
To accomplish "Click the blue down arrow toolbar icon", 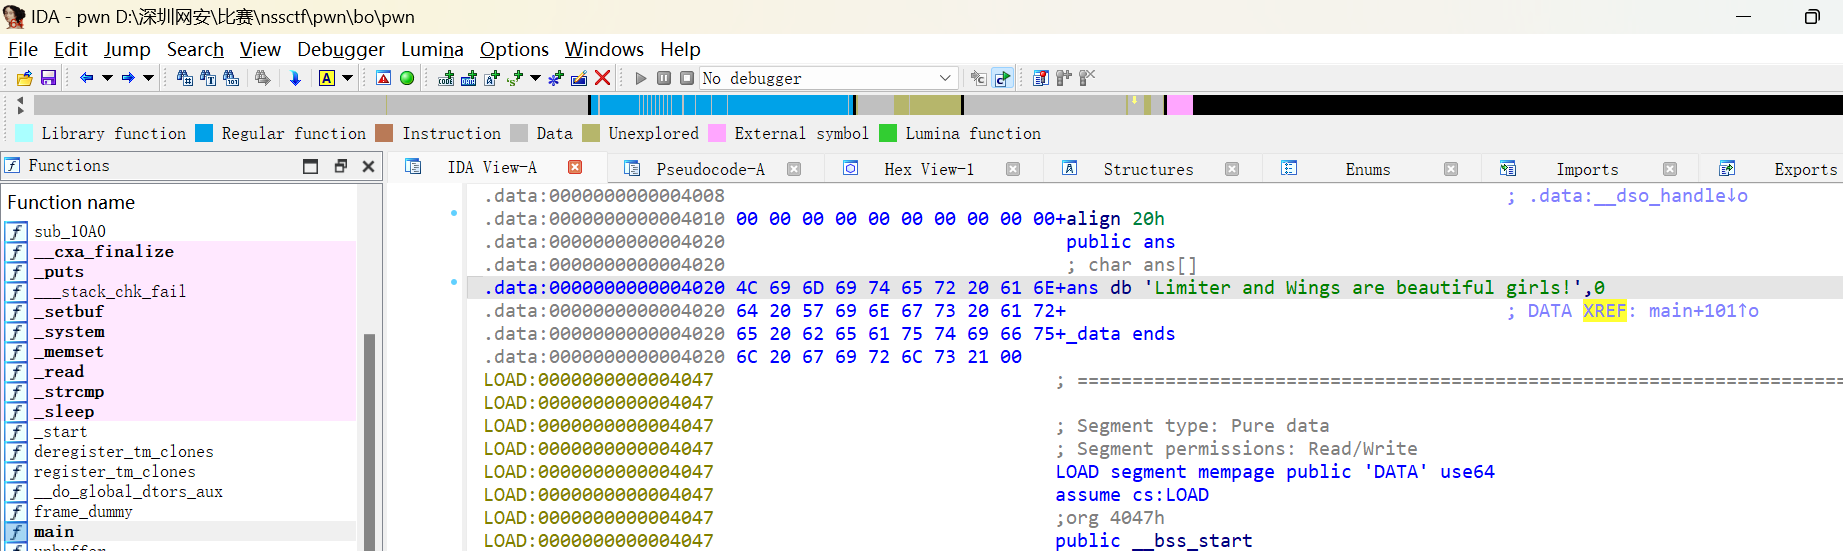I will (x=295, y=78).
